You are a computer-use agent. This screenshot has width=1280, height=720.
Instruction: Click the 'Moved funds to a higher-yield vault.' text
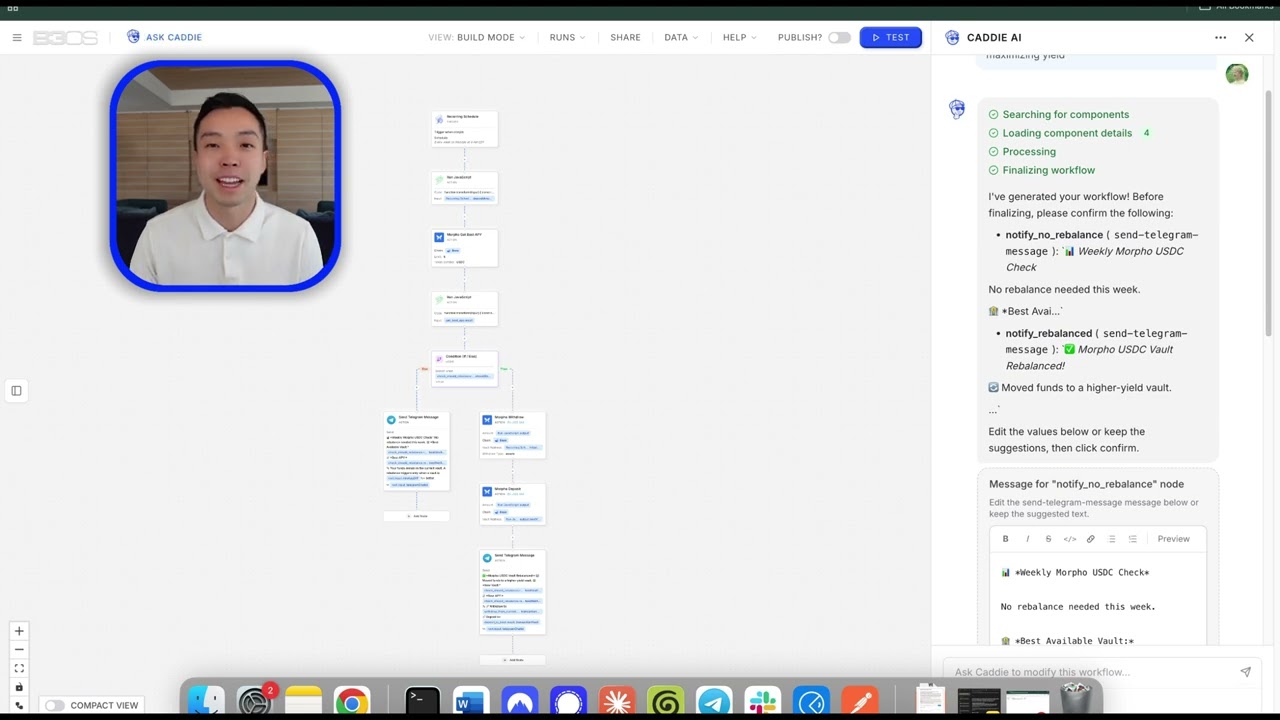1086,388
